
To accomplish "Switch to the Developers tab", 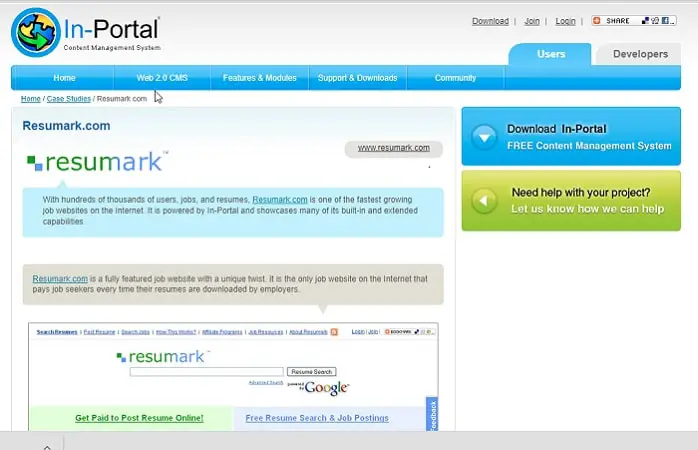I will click(x=640, y=54).
